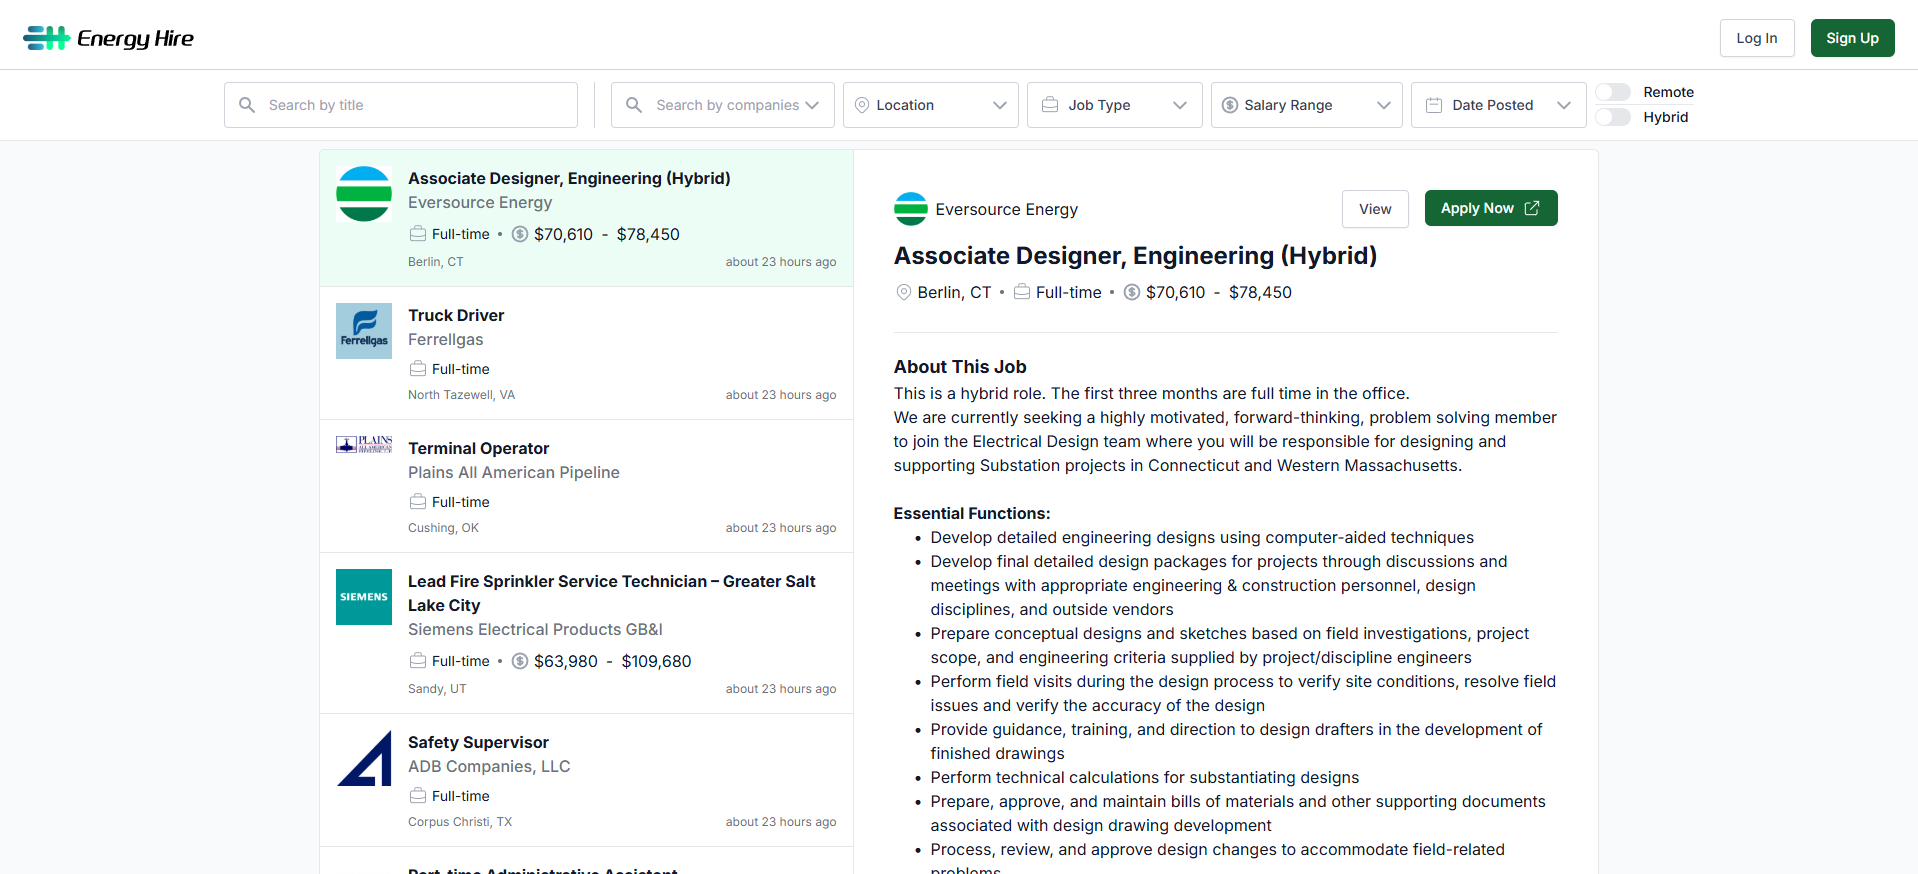Image resolution: width=1918 pixels, height=874 pixels.
Task: Enable the Hybrid toggle
Action: [1613, 117]
